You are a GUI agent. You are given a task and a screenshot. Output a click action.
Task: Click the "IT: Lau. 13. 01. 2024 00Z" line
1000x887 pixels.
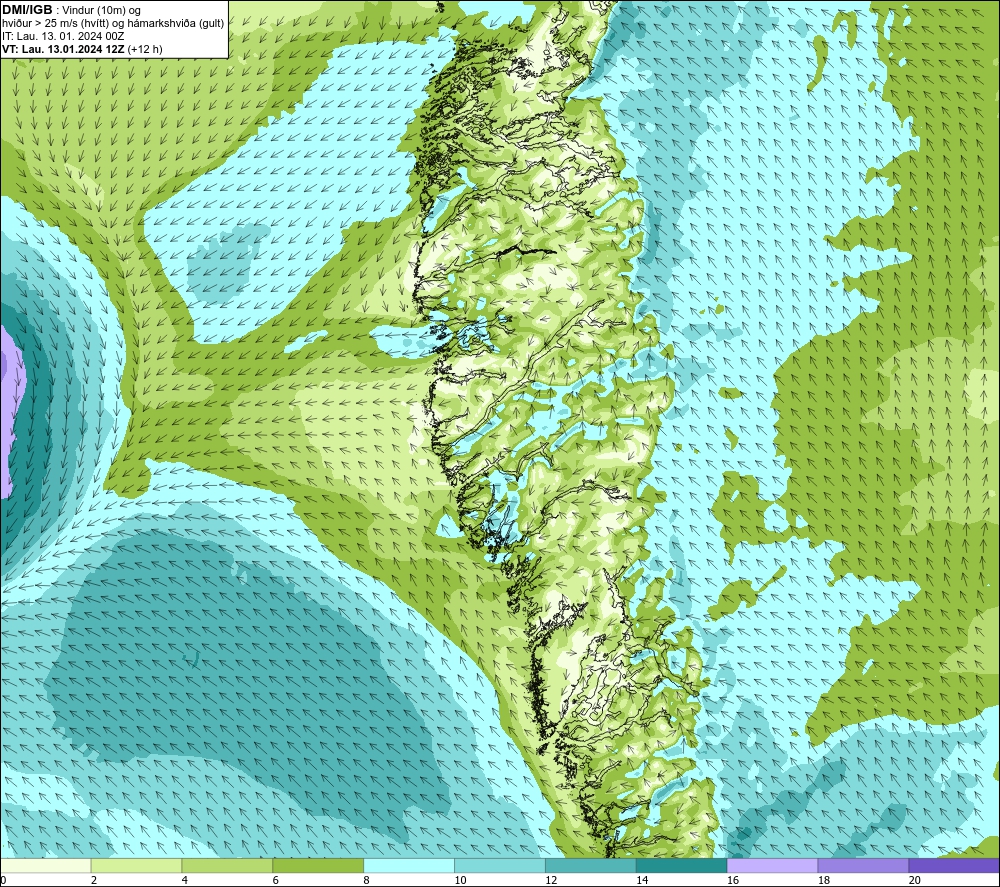coord(63,36)
